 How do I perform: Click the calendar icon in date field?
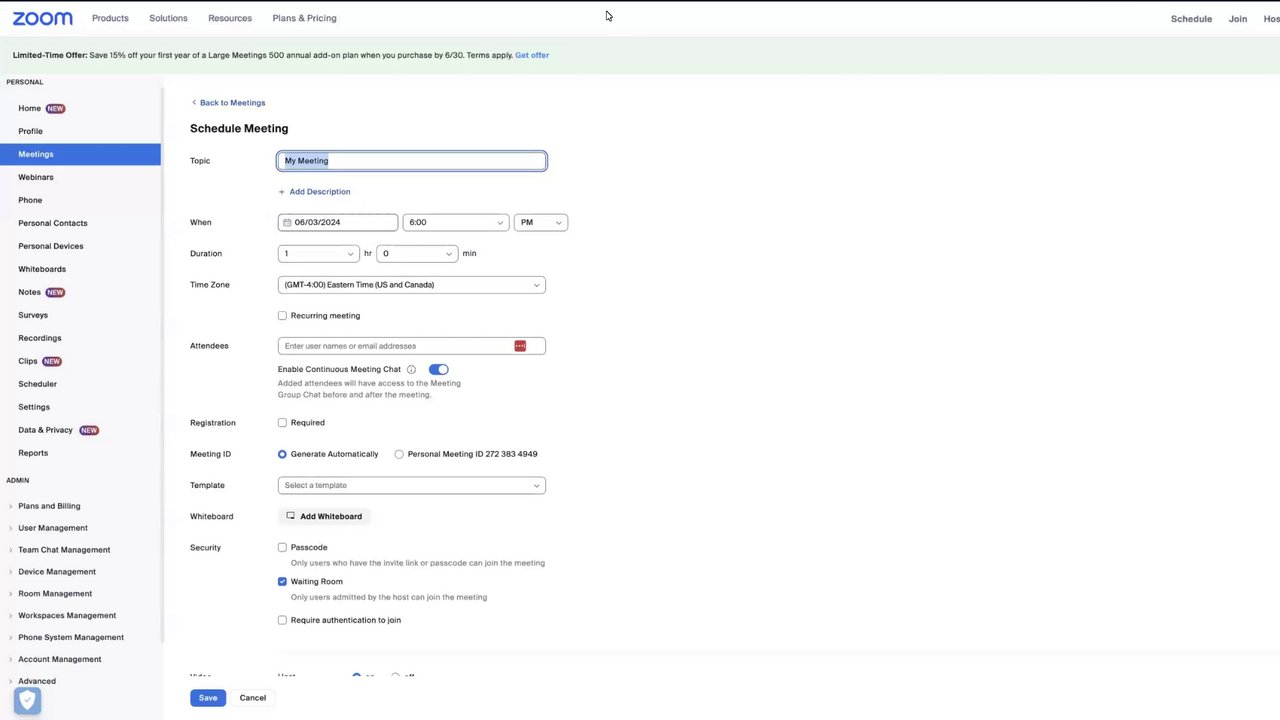pyautogui.click(x=287, y=222)
